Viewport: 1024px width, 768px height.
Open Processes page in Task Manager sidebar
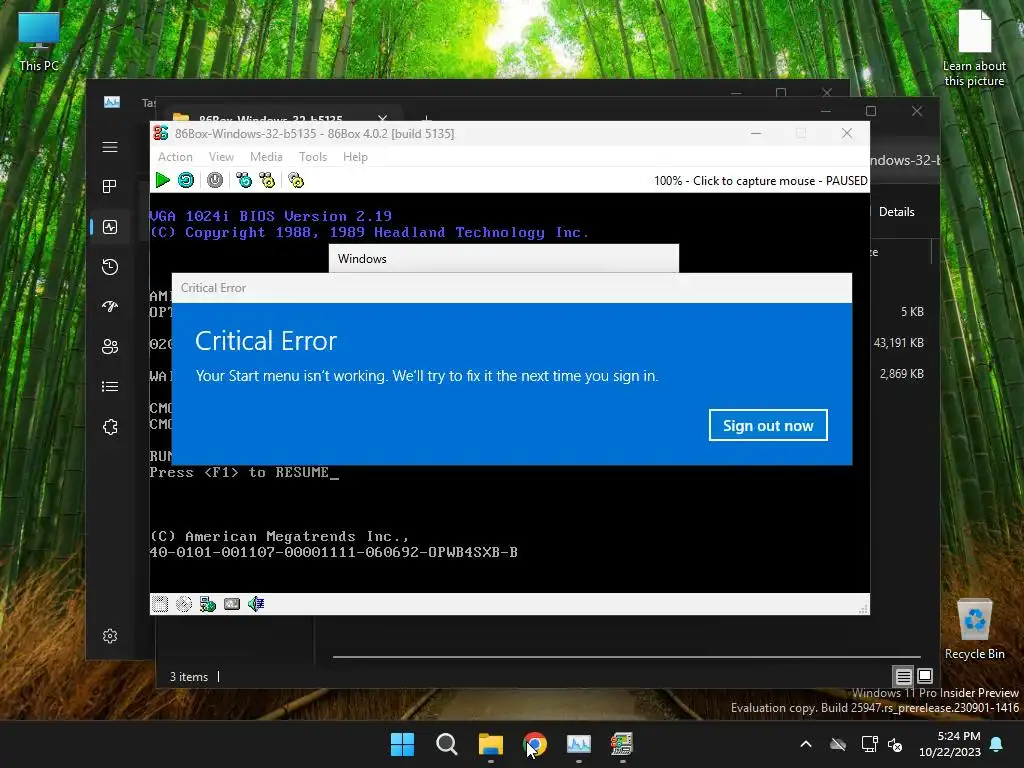(110, 187)
